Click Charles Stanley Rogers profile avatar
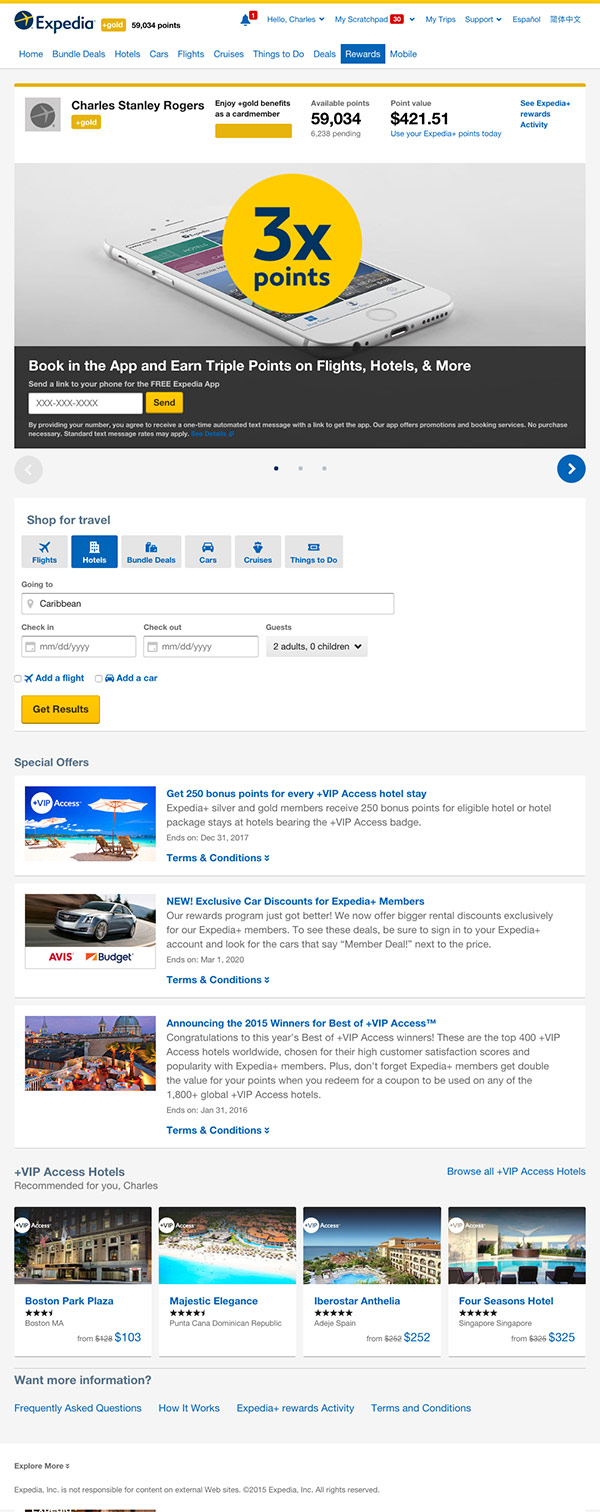The height and width of the screenshot is (1512, 600). click(x=41, y=116)
